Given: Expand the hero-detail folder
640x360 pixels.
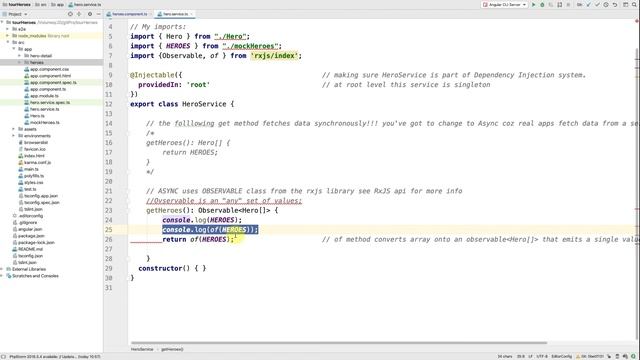Looking at the screenshot, I should (19, 56).
